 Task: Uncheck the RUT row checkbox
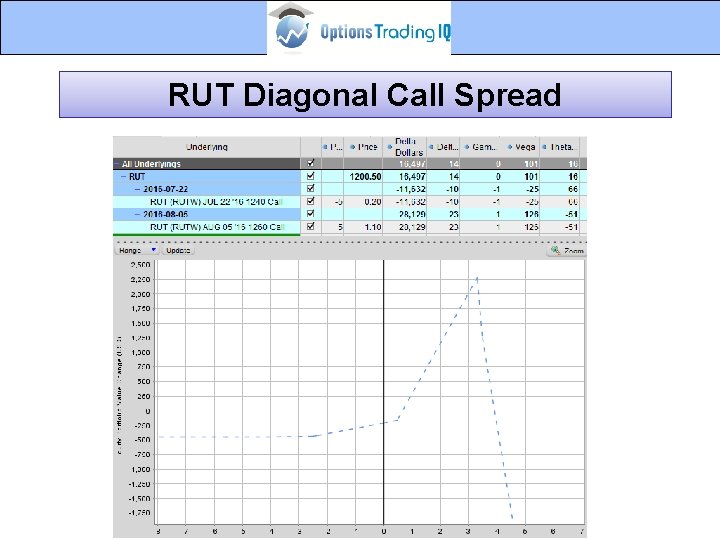click(311, 176)
